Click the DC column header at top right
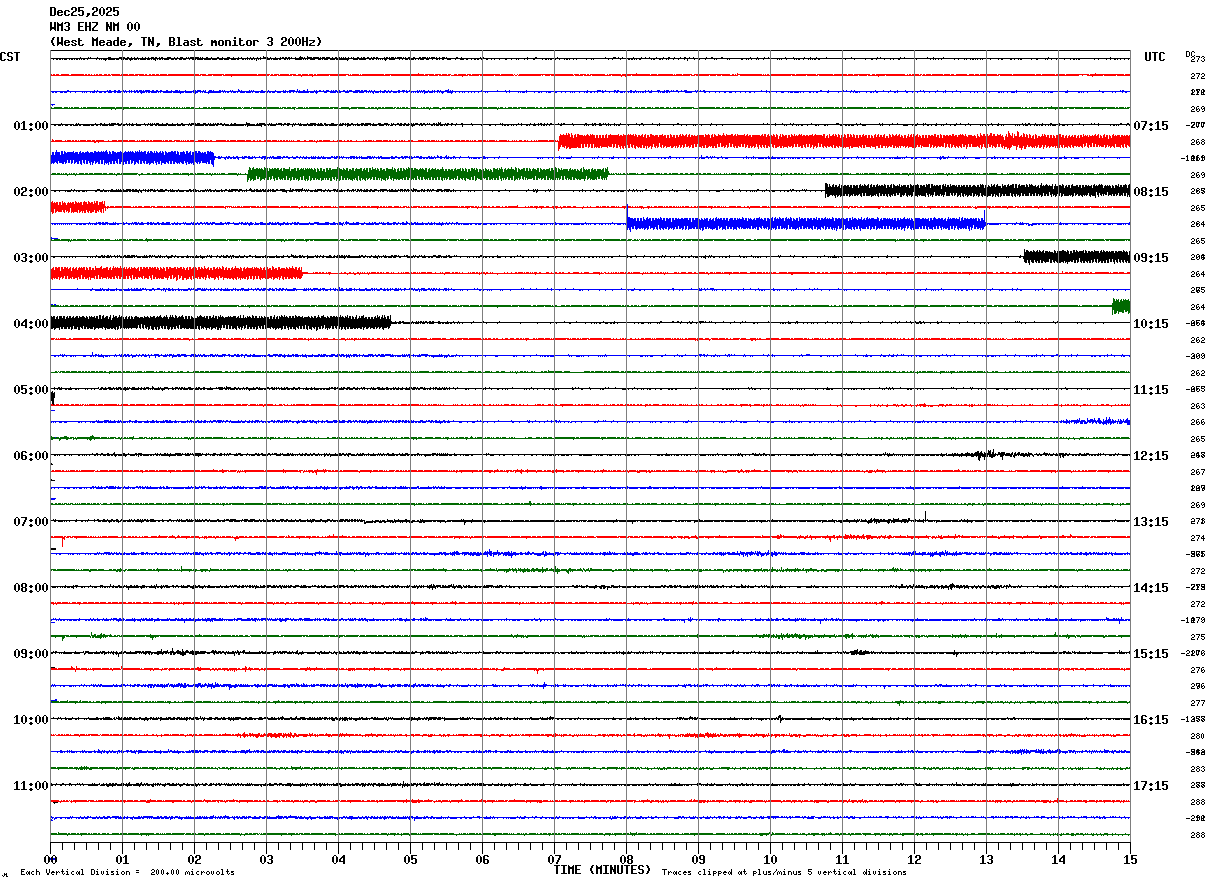Viewport: 1210px width, 886px height. 1190,53
